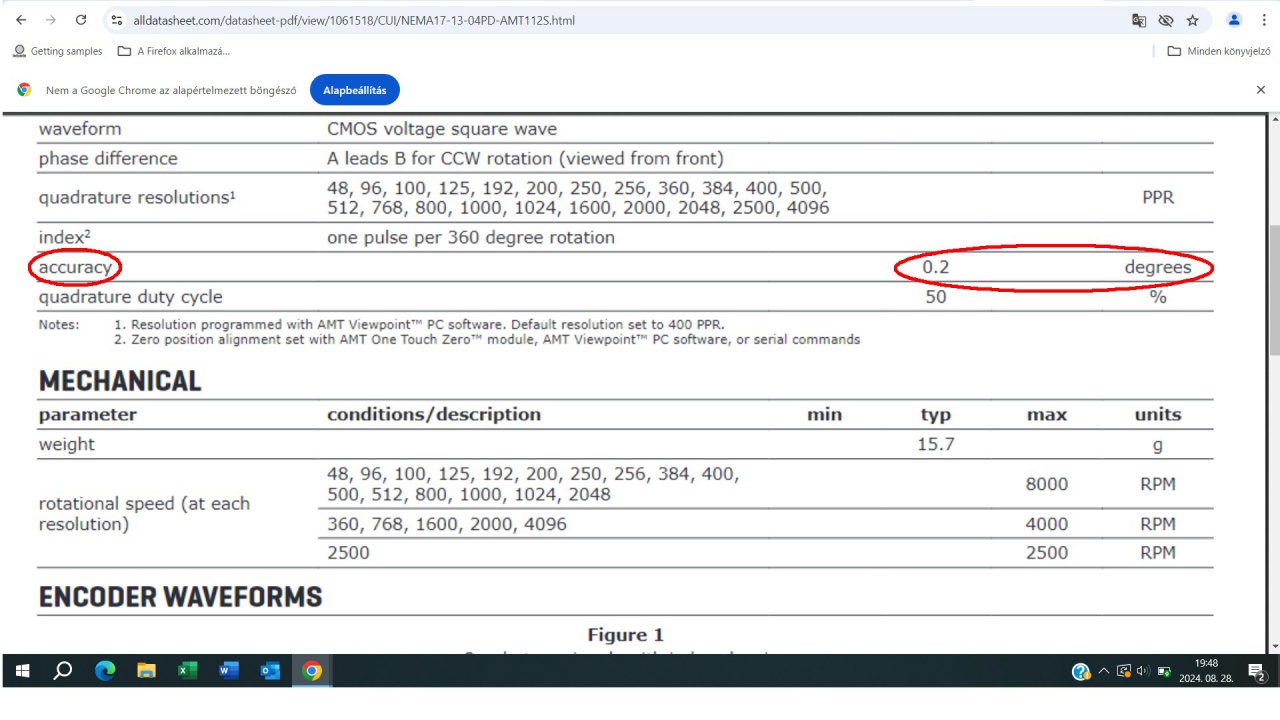Open the Getting samples bookmark

pos(57,51)
